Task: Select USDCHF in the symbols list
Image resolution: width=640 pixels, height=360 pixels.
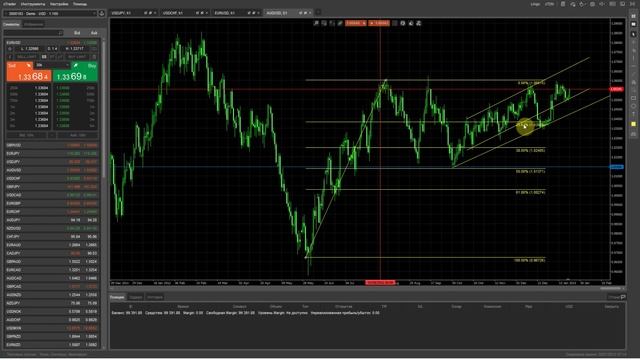Action: point(52,178)
